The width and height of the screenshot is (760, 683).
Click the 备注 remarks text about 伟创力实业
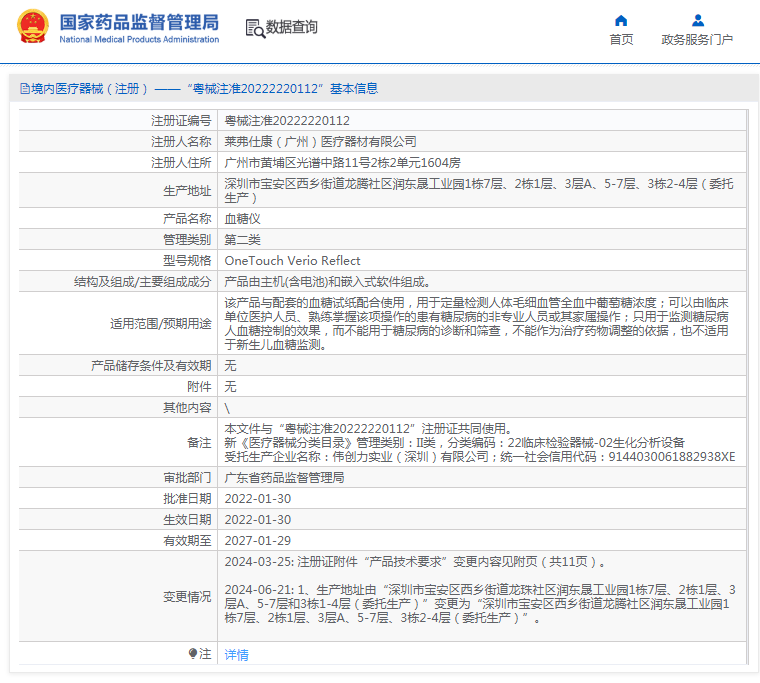(480, 457)
